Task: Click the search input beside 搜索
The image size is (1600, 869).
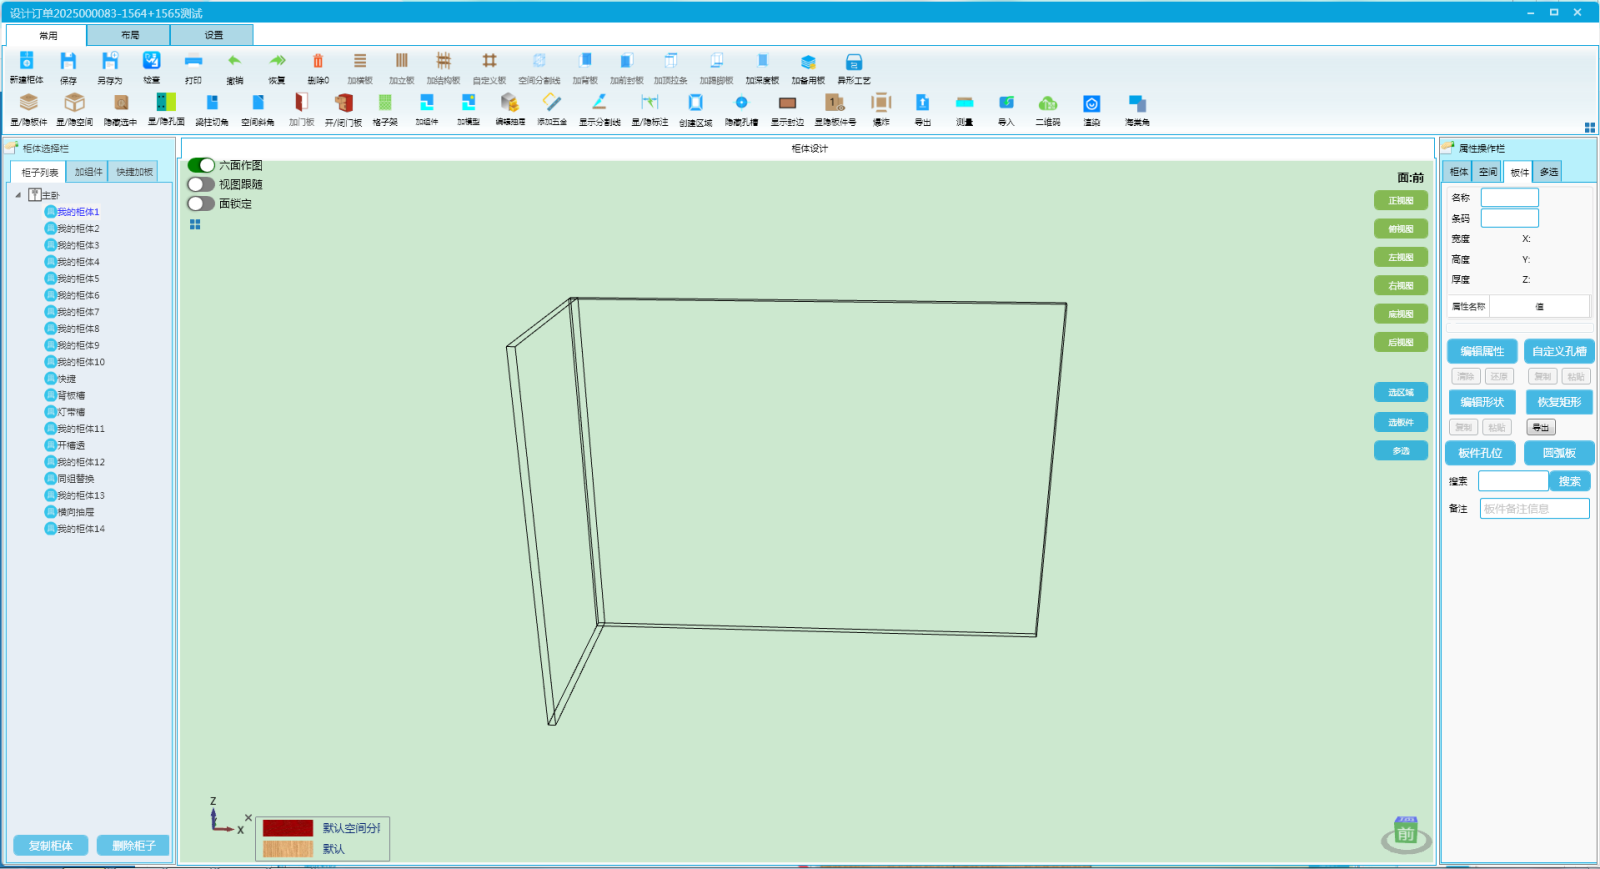Action: pyautogui.click(x=1513, y=481)
